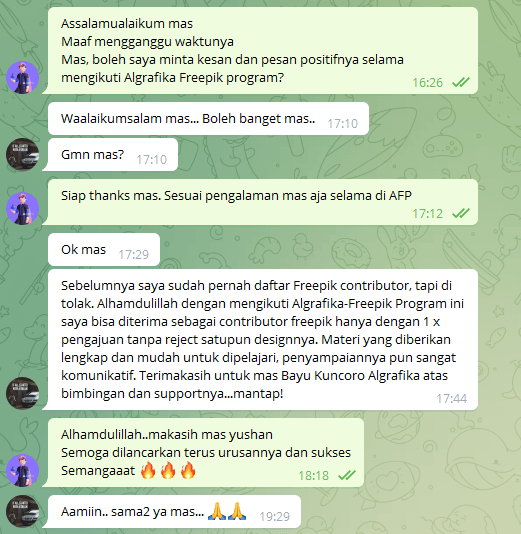Select 'Siap thanks mas. Sesuai pengalaman' message bubble

tap(263, 202)
